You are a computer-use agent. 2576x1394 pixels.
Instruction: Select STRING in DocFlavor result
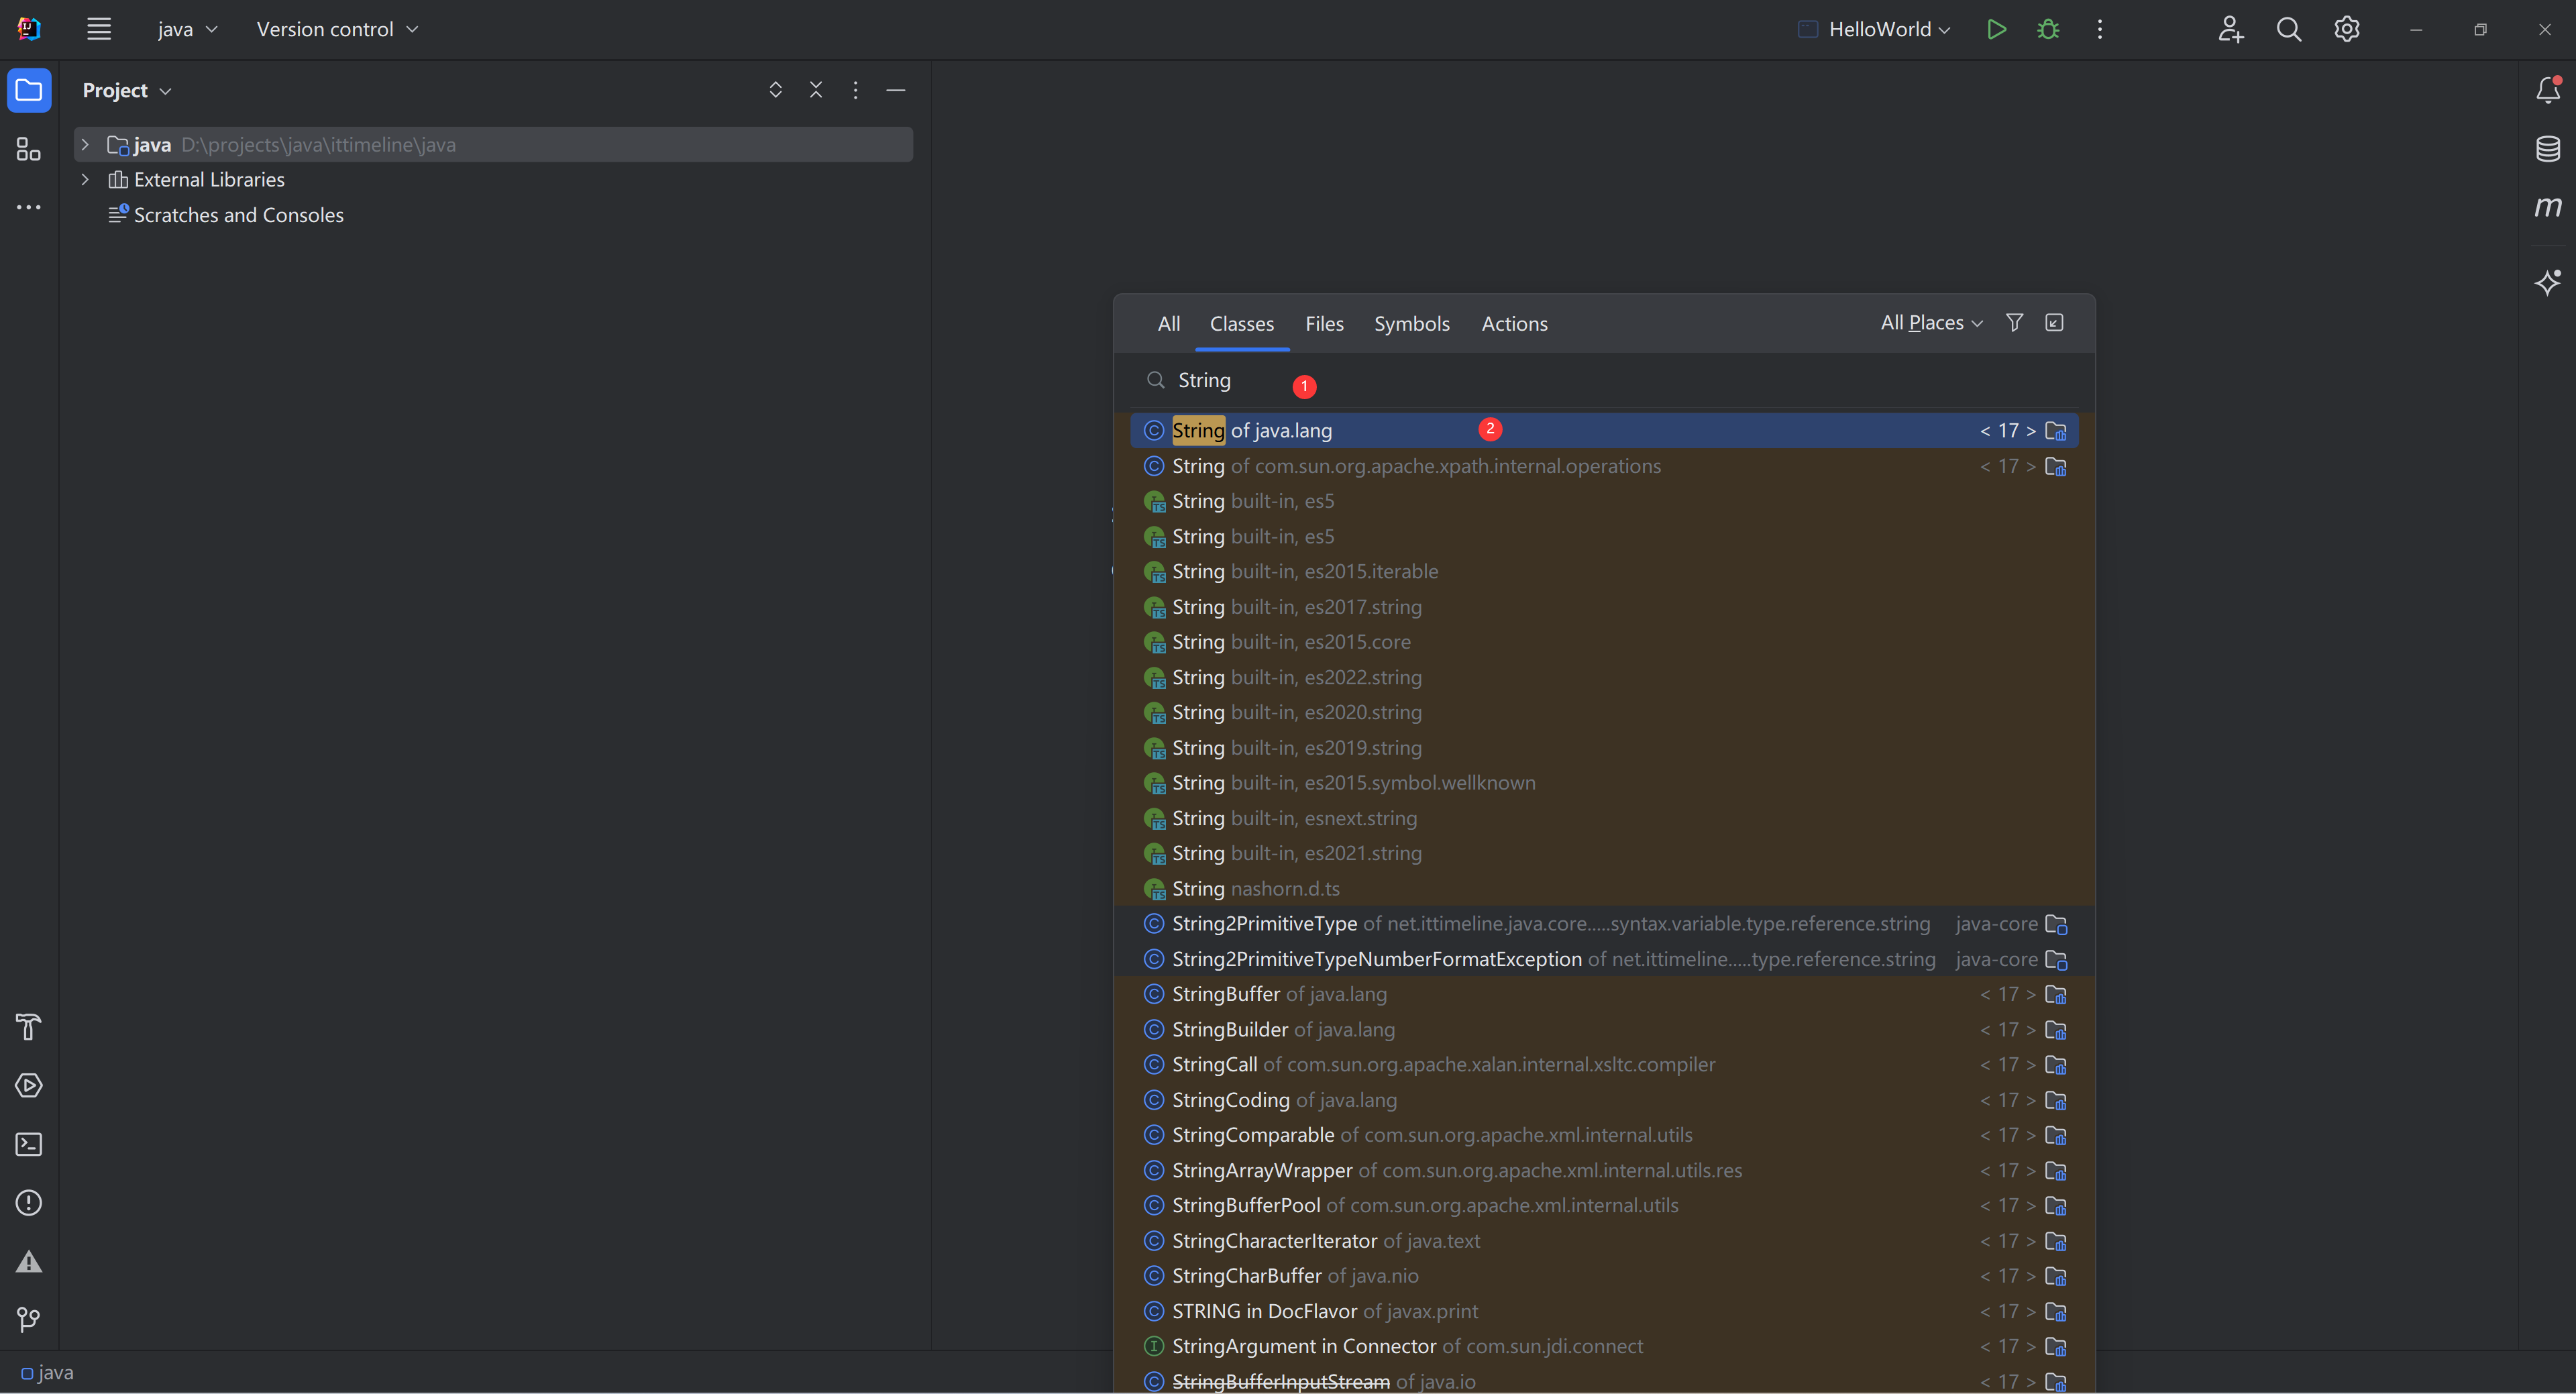click(1604, 1311)
